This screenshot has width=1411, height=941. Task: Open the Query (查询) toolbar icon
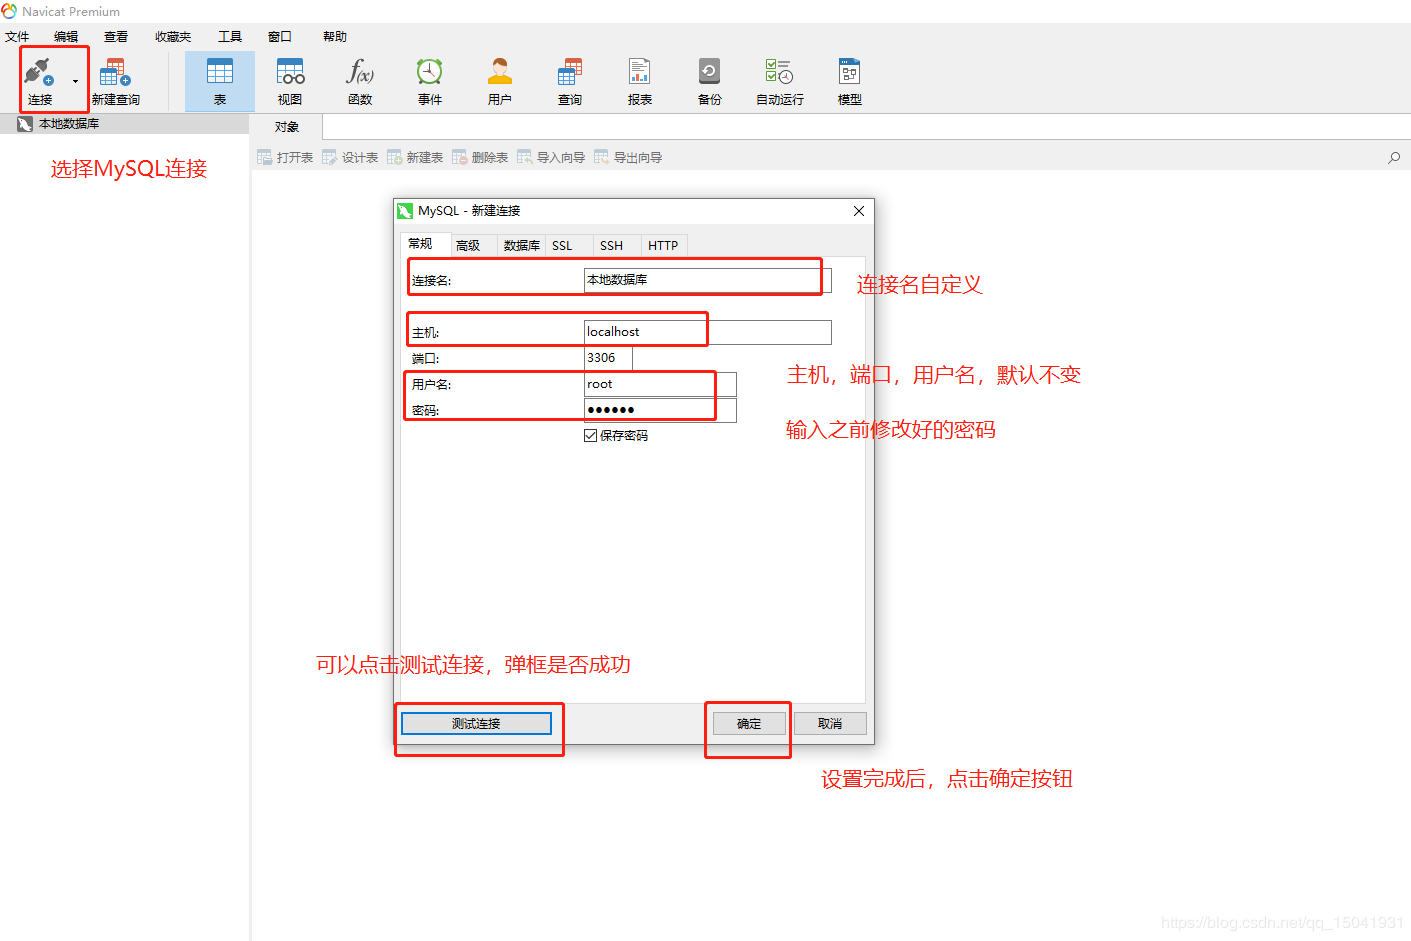coord(570,81)
